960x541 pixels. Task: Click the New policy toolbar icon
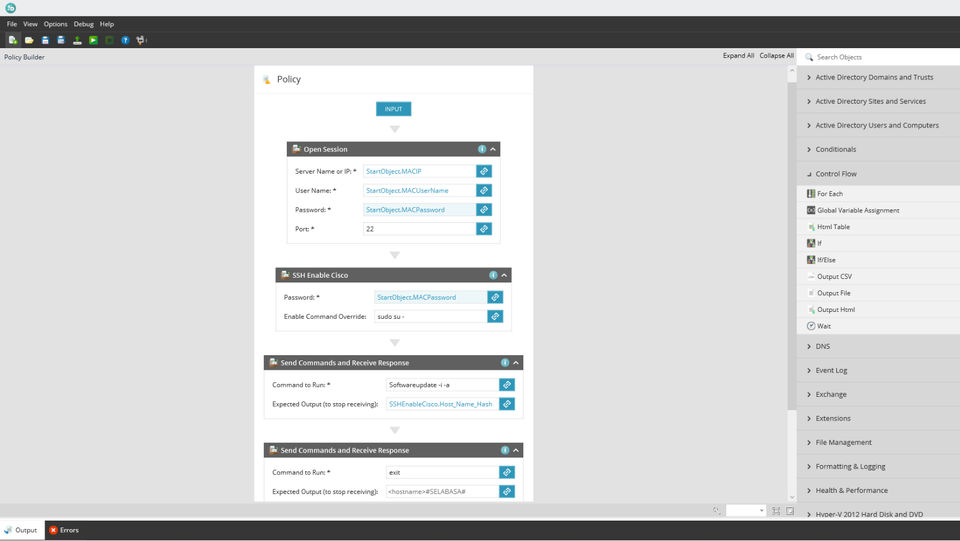[12, 40]
